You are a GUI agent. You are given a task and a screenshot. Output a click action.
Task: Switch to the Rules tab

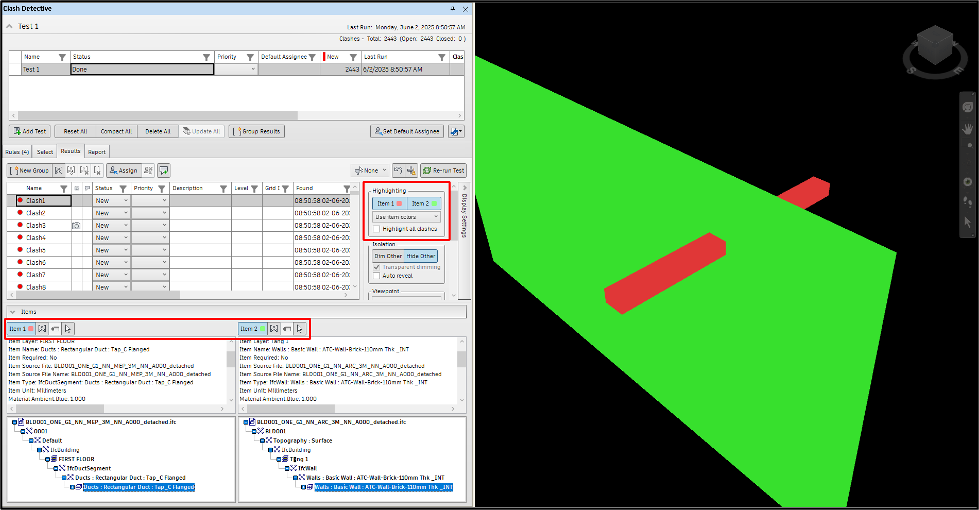pos(17,152)
